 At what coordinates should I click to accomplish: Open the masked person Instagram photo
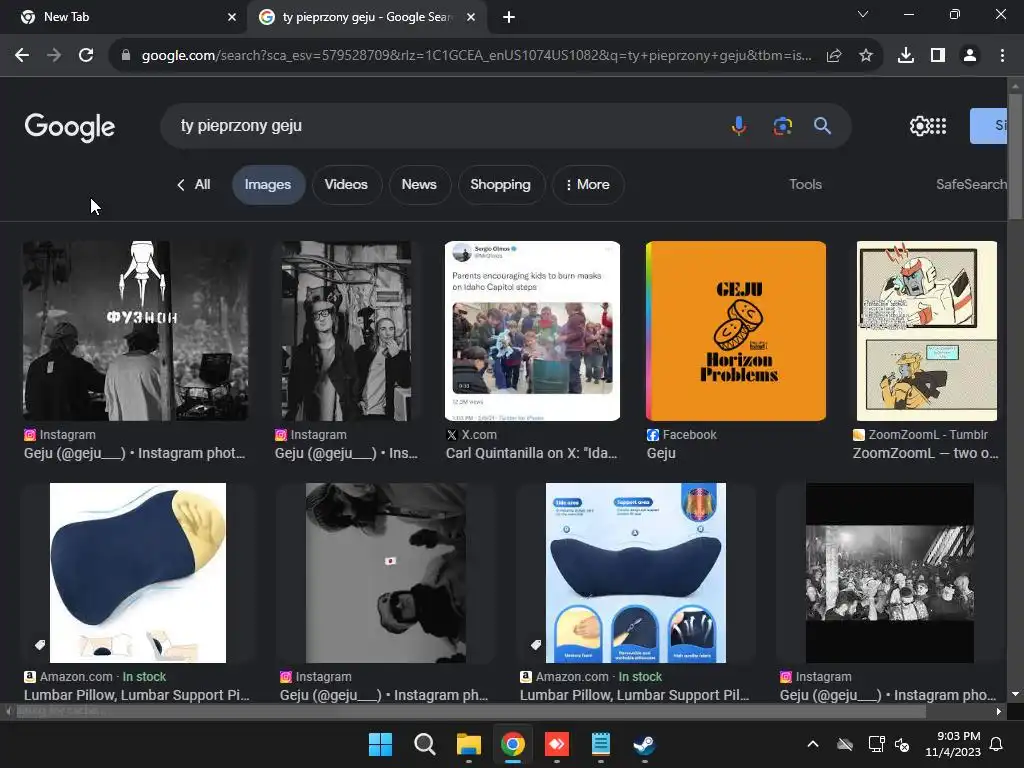(x=386, y=573)
